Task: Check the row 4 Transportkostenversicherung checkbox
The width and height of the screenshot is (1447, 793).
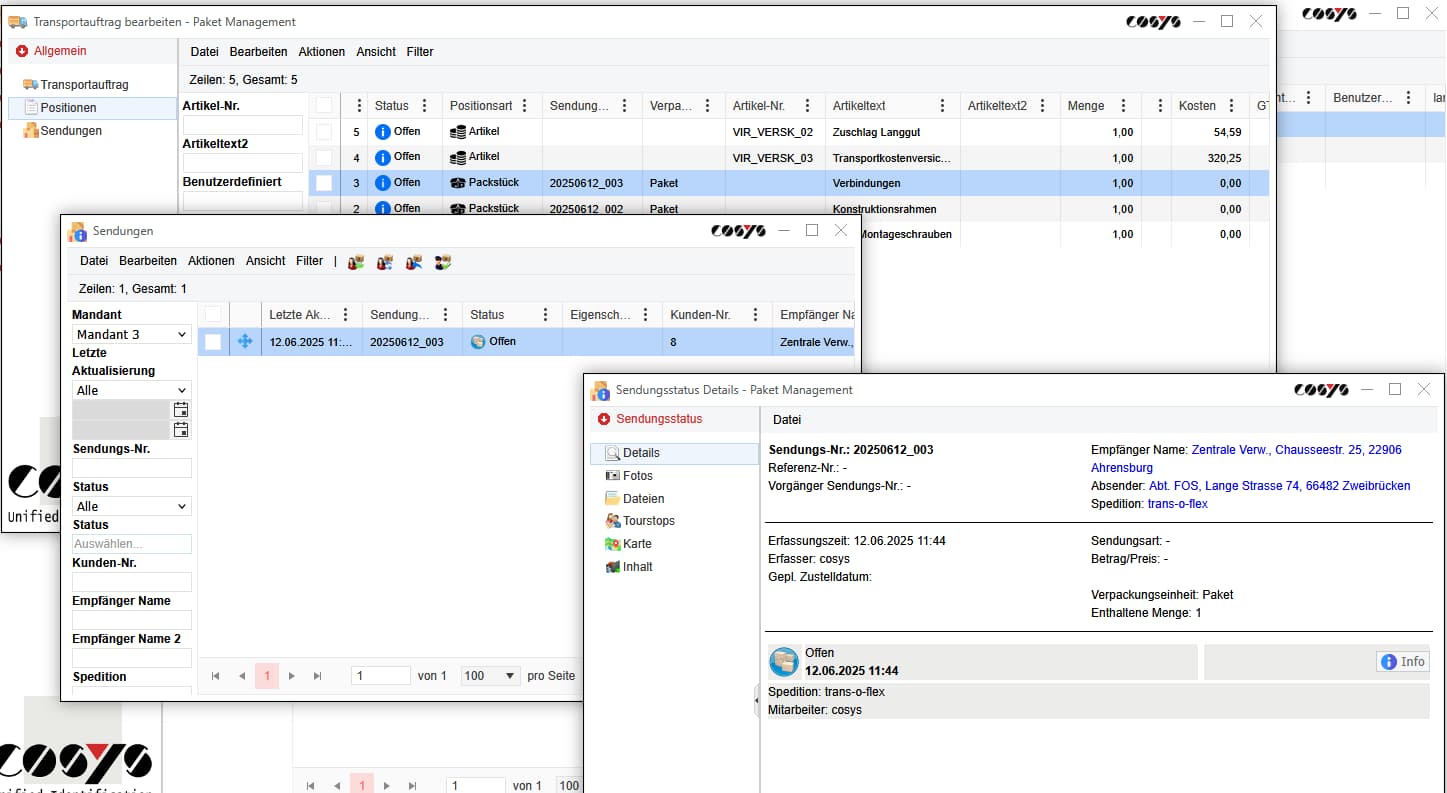Action: click(324, 157)
